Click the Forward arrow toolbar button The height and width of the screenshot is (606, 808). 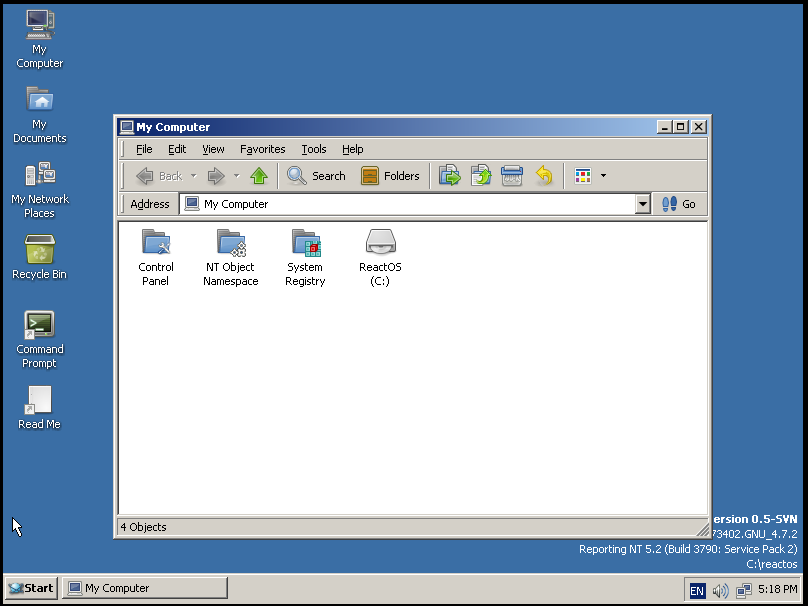216,176
